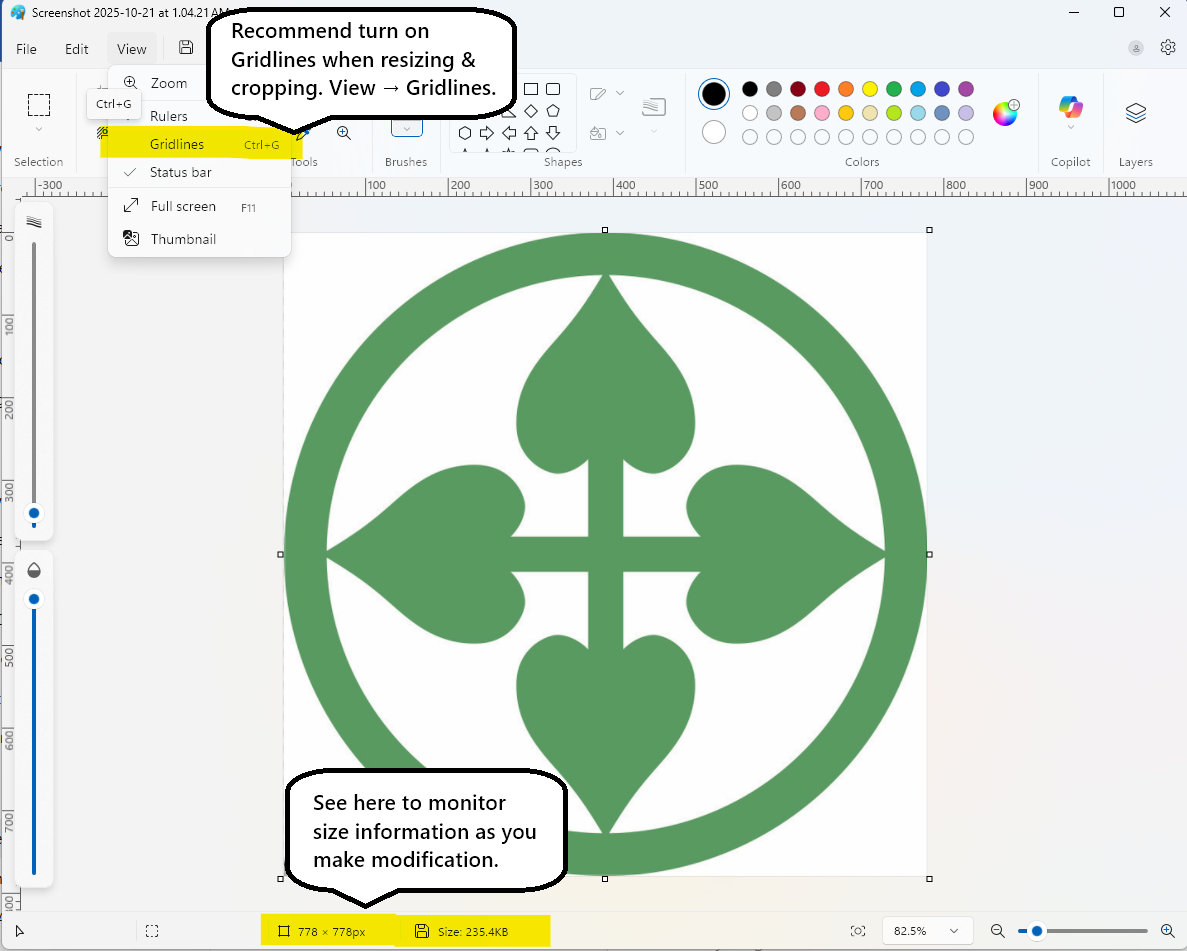The height and width of the screenshot is (951, 1187).
Task: Open the Layers panel
Action: pyautogui.click(x=1136, y=113)
